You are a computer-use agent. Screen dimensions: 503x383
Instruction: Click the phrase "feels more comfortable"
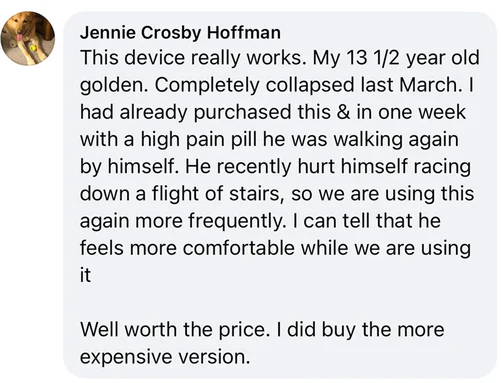tap(187, 248)
